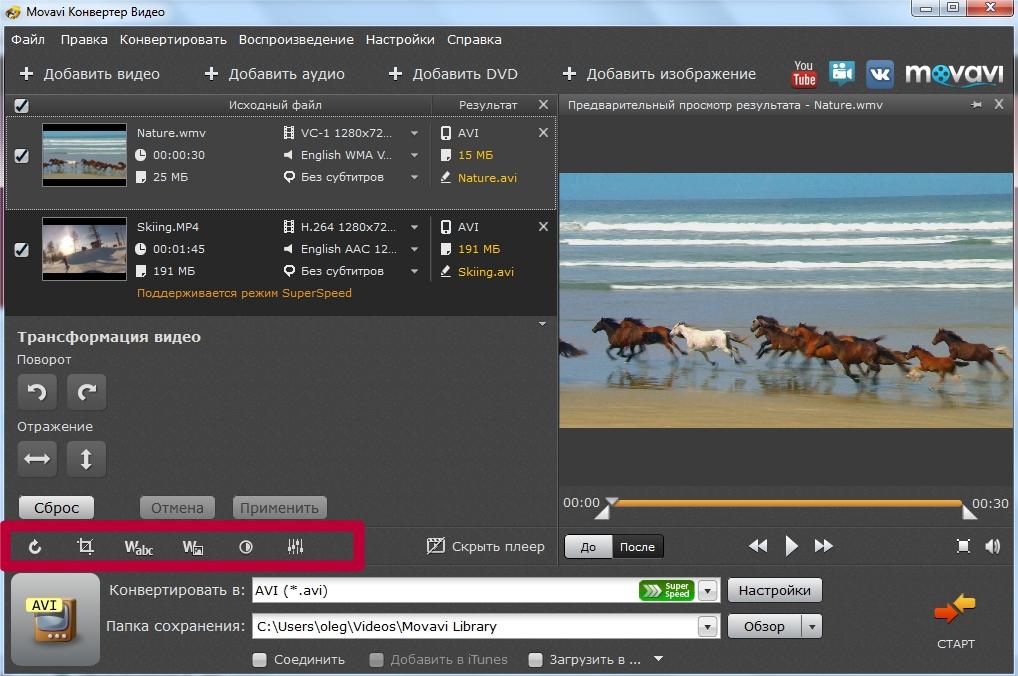Expand Skiing.MP4 subtitles dropdown

(414, 271)
